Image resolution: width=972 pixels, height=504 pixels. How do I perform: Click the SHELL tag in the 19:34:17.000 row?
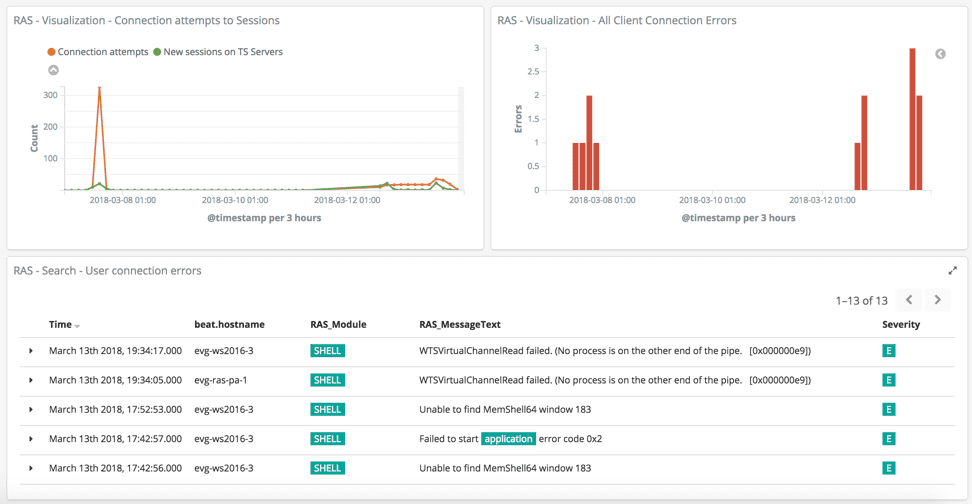(327, 351)
